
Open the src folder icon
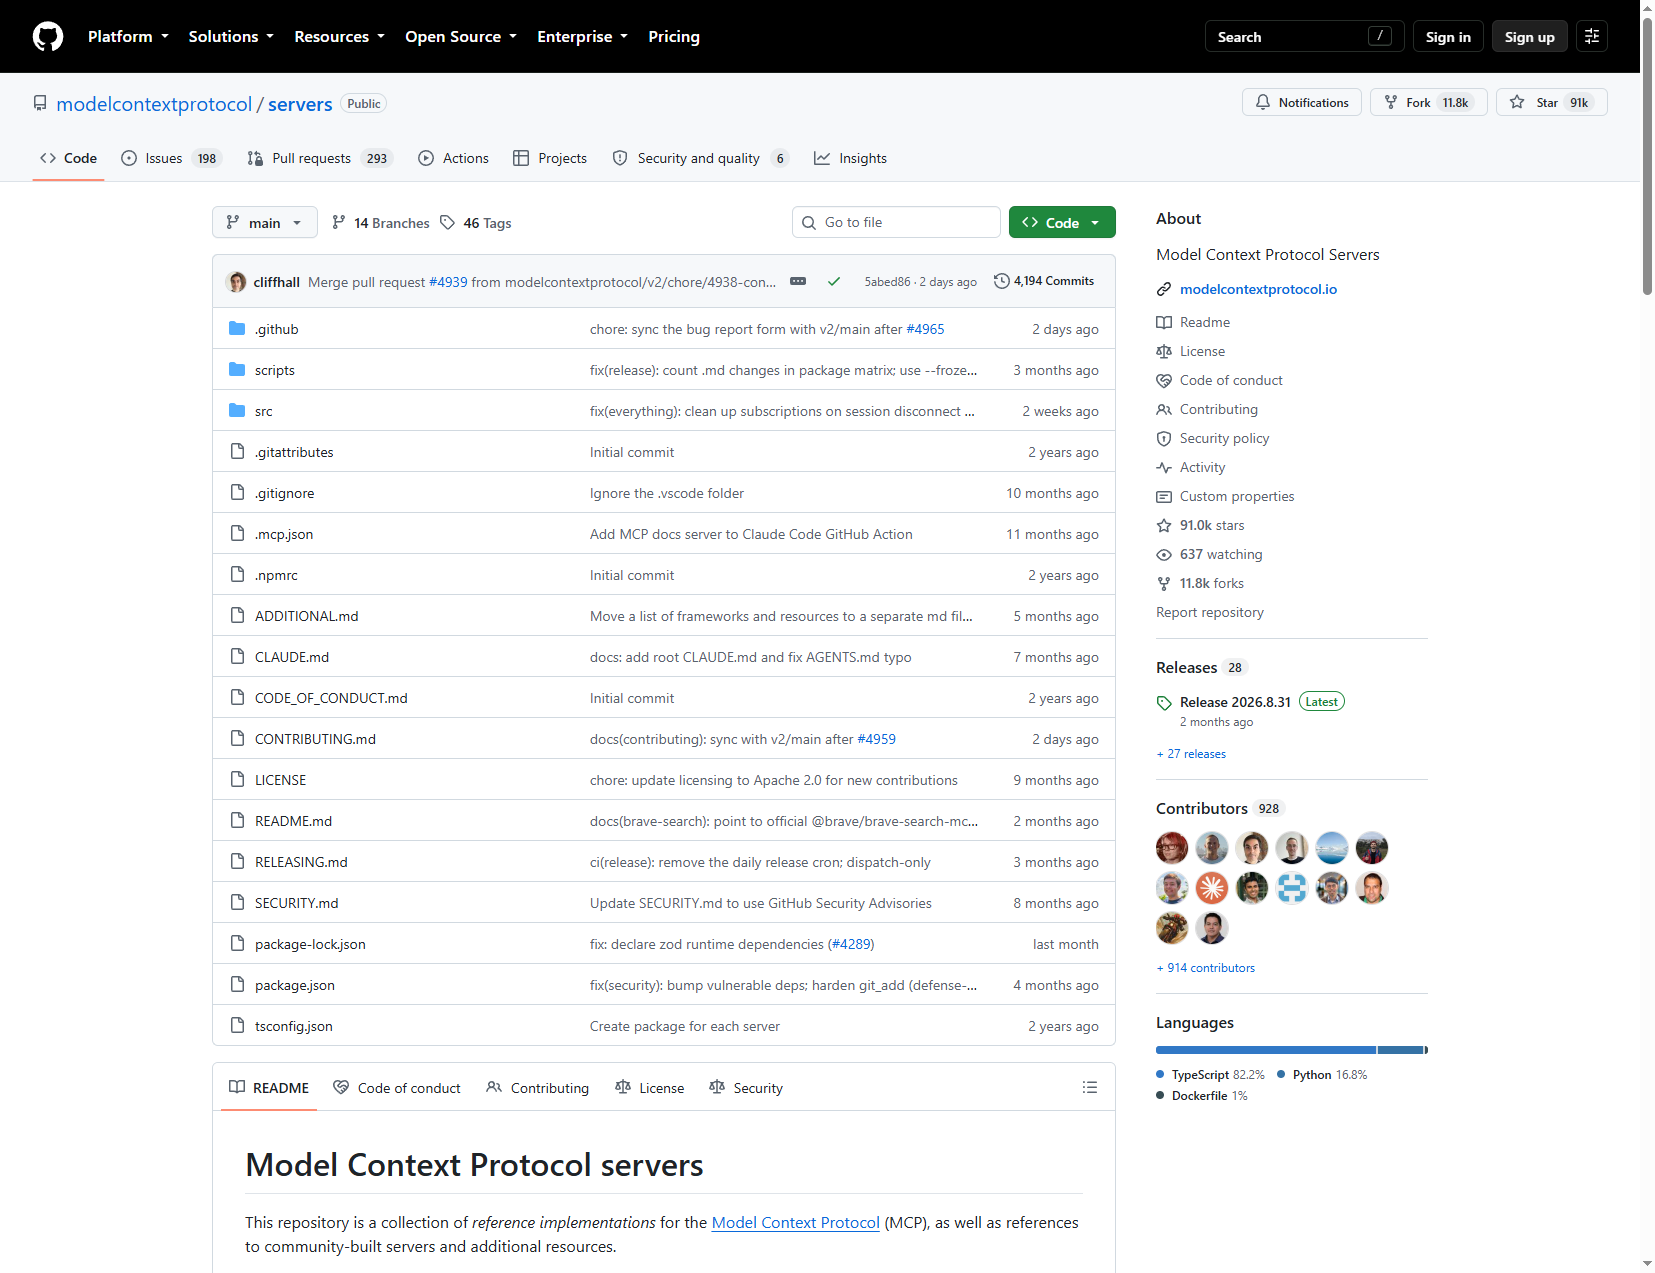(x=237, y=410)
